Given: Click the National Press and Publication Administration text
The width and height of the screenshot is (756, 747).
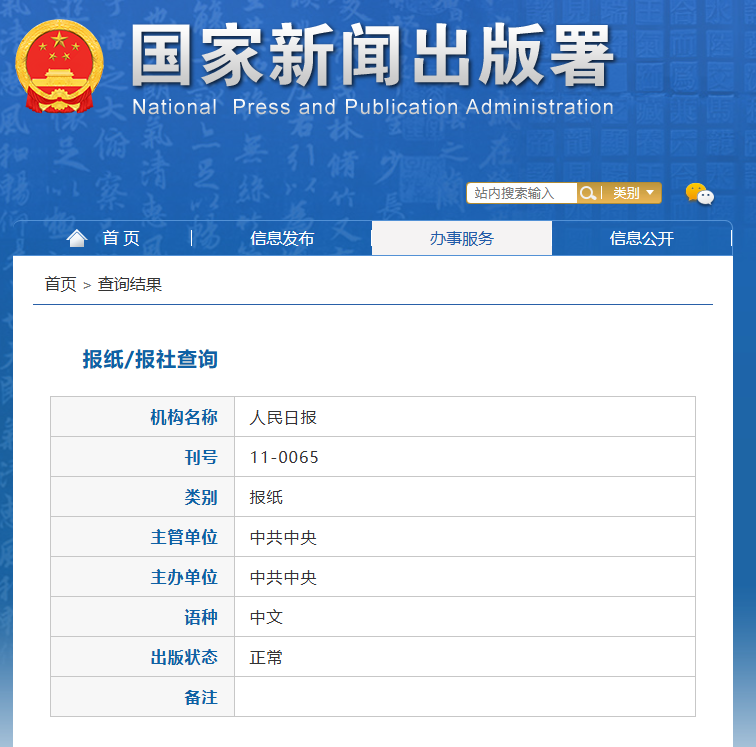Looking at the screenshot, I should [373, 107].
